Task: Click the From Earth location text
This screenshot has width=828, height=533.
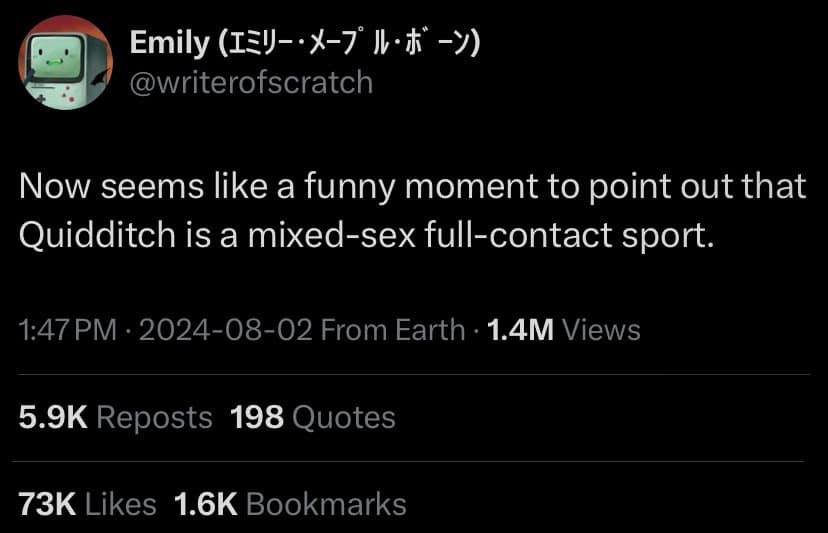Action: [391, 329]
